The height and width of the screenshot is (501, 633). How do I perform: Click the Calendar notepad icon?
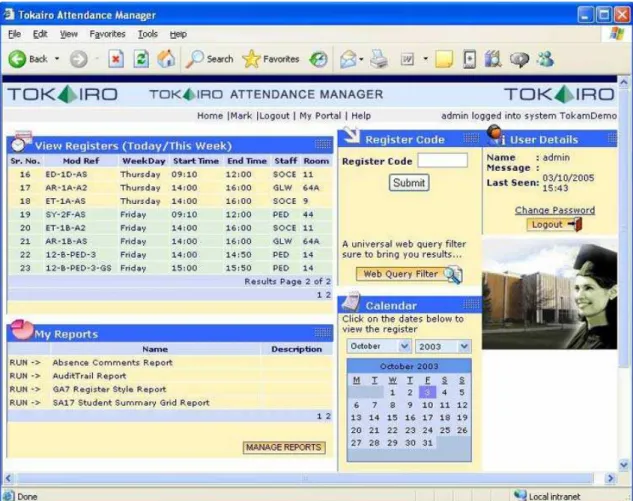350,300
